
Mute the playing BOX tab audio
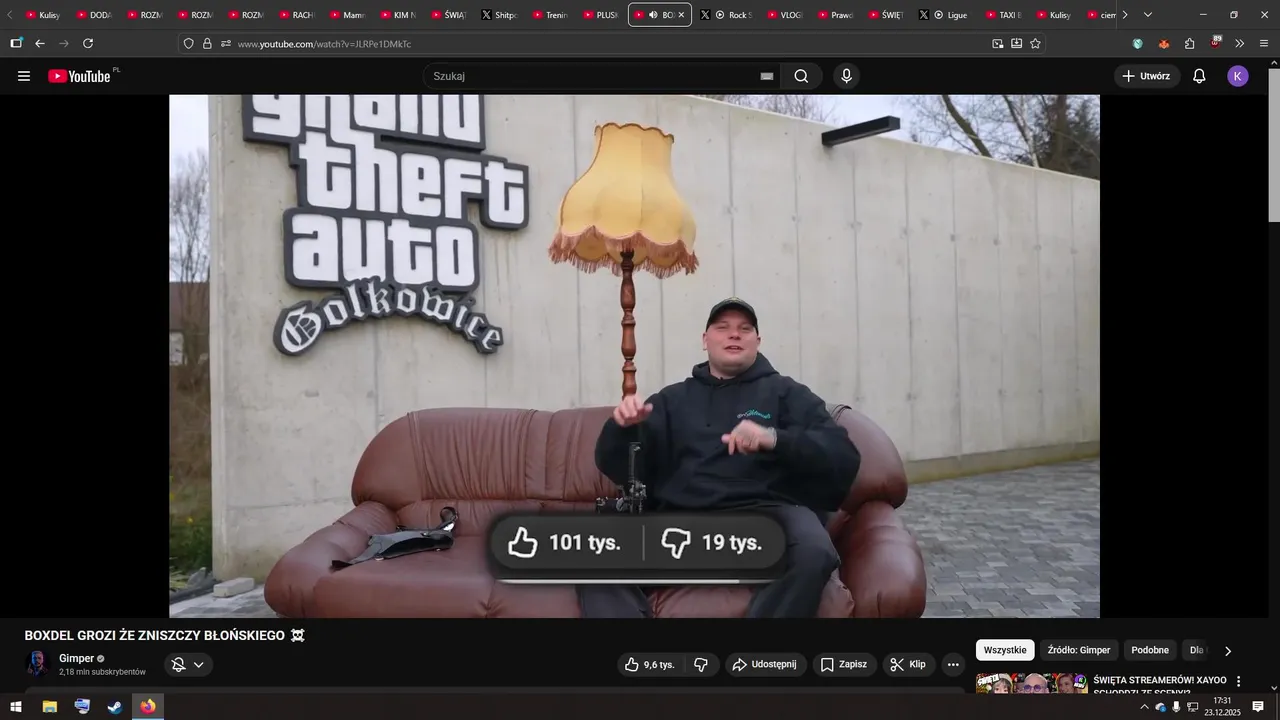[x=653, y=15]
